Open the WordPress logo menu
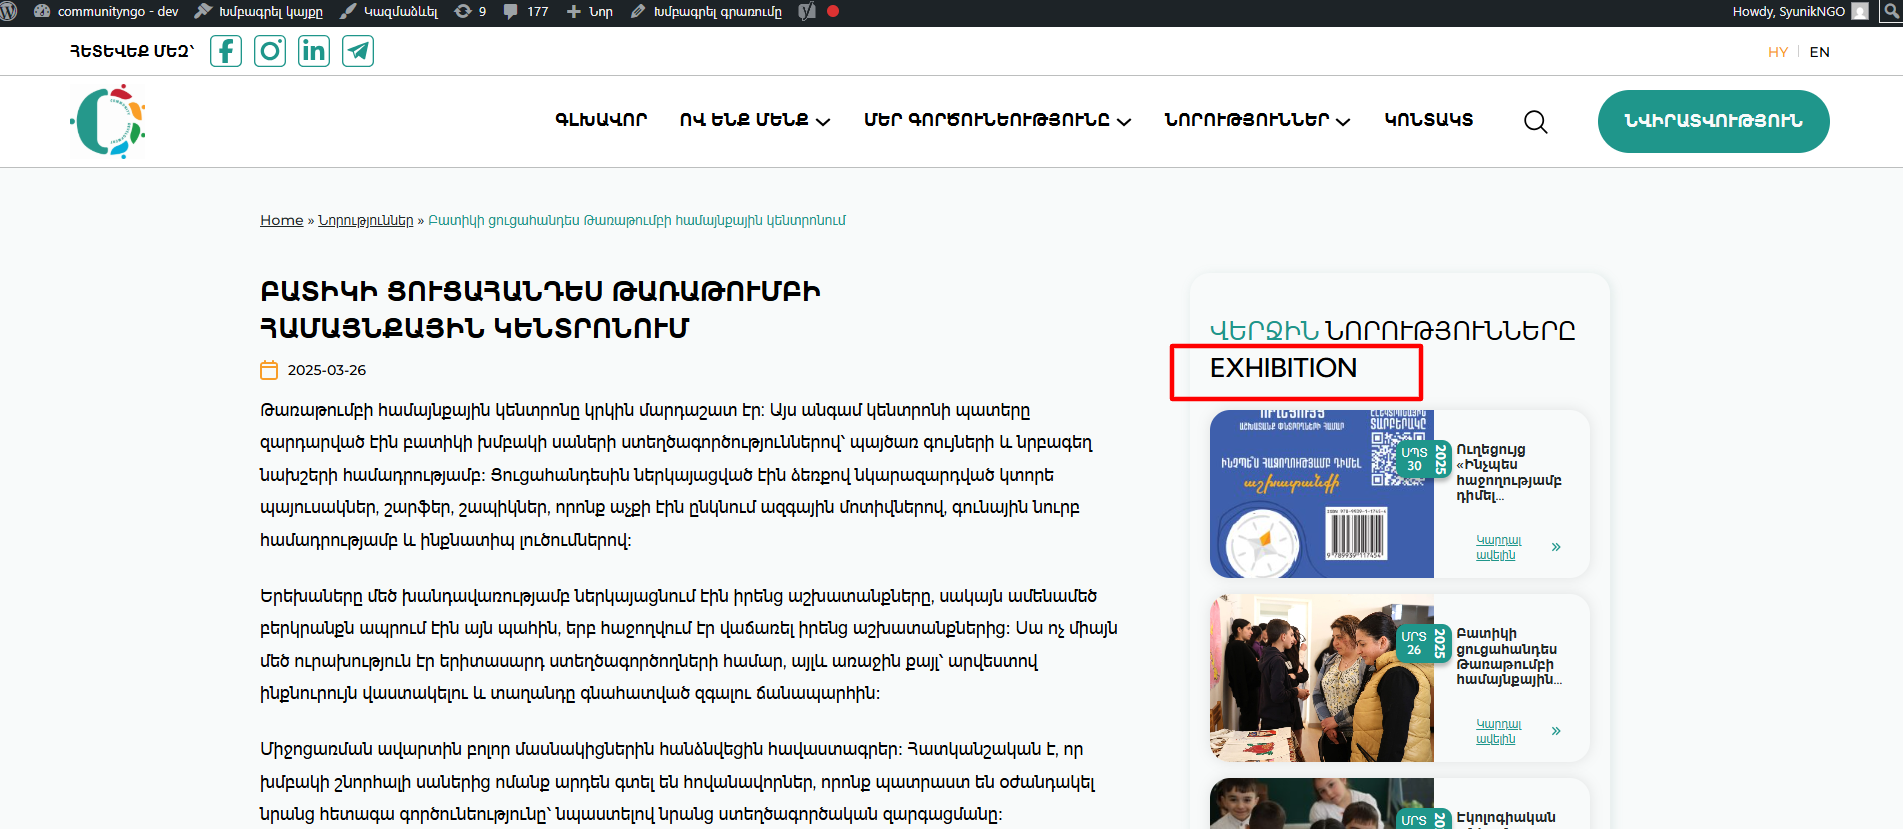Screen dimensions: 1903x829 10,12
